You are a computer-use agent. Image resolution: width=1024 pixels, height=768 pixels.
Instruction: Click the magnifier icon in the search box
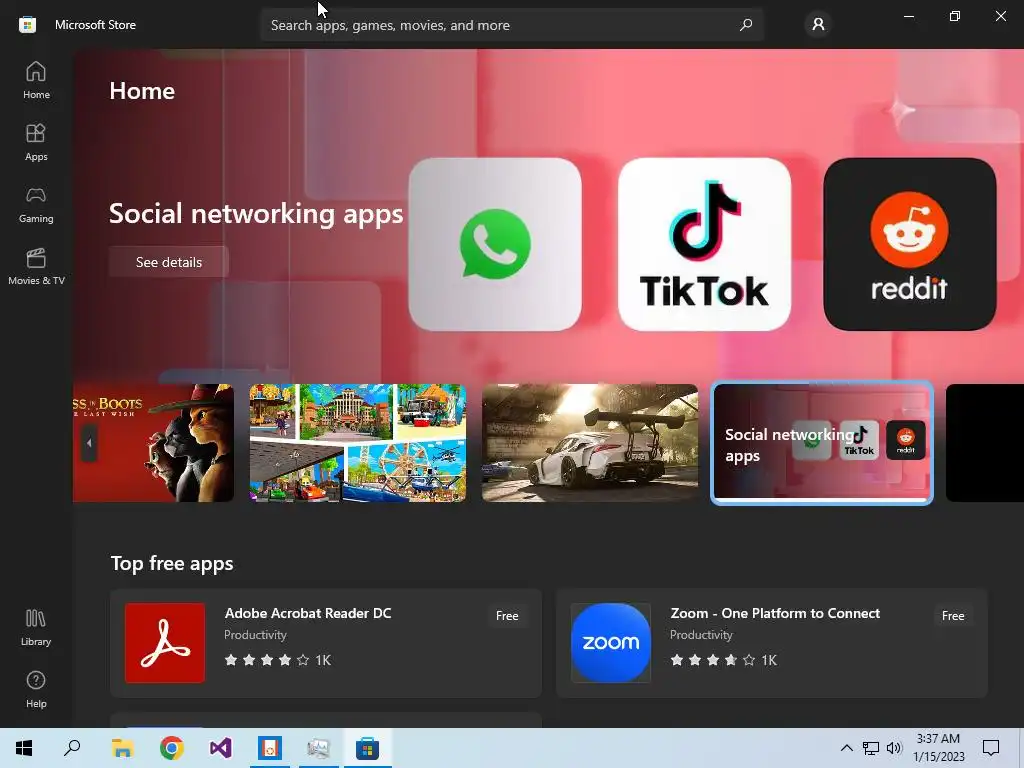(x=746, y=25)
